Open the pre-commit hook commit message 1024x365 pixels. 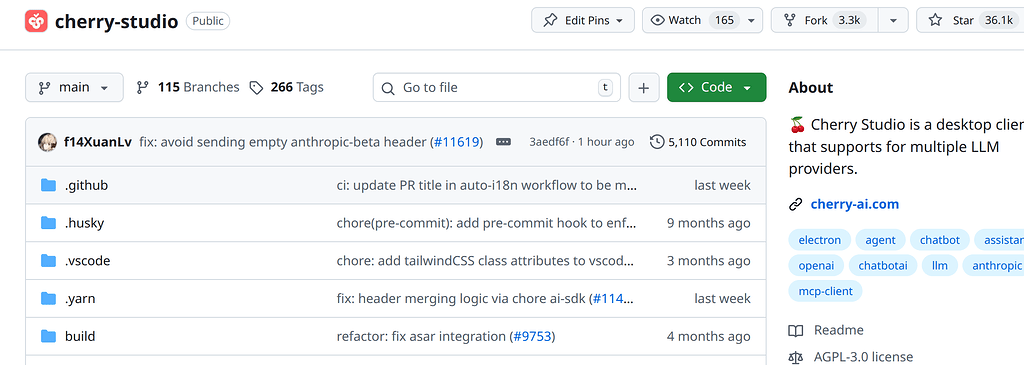tap(487, 223)
